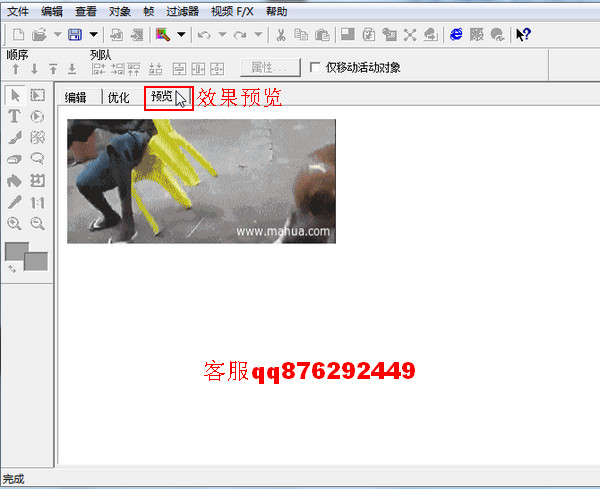
Task: Open the 对象 menu
Action: (x=120, y=12)
